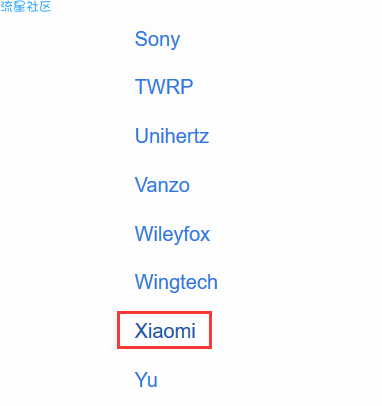
Task: Pick Vanzo in the manufacturer list
Action: 162,185
